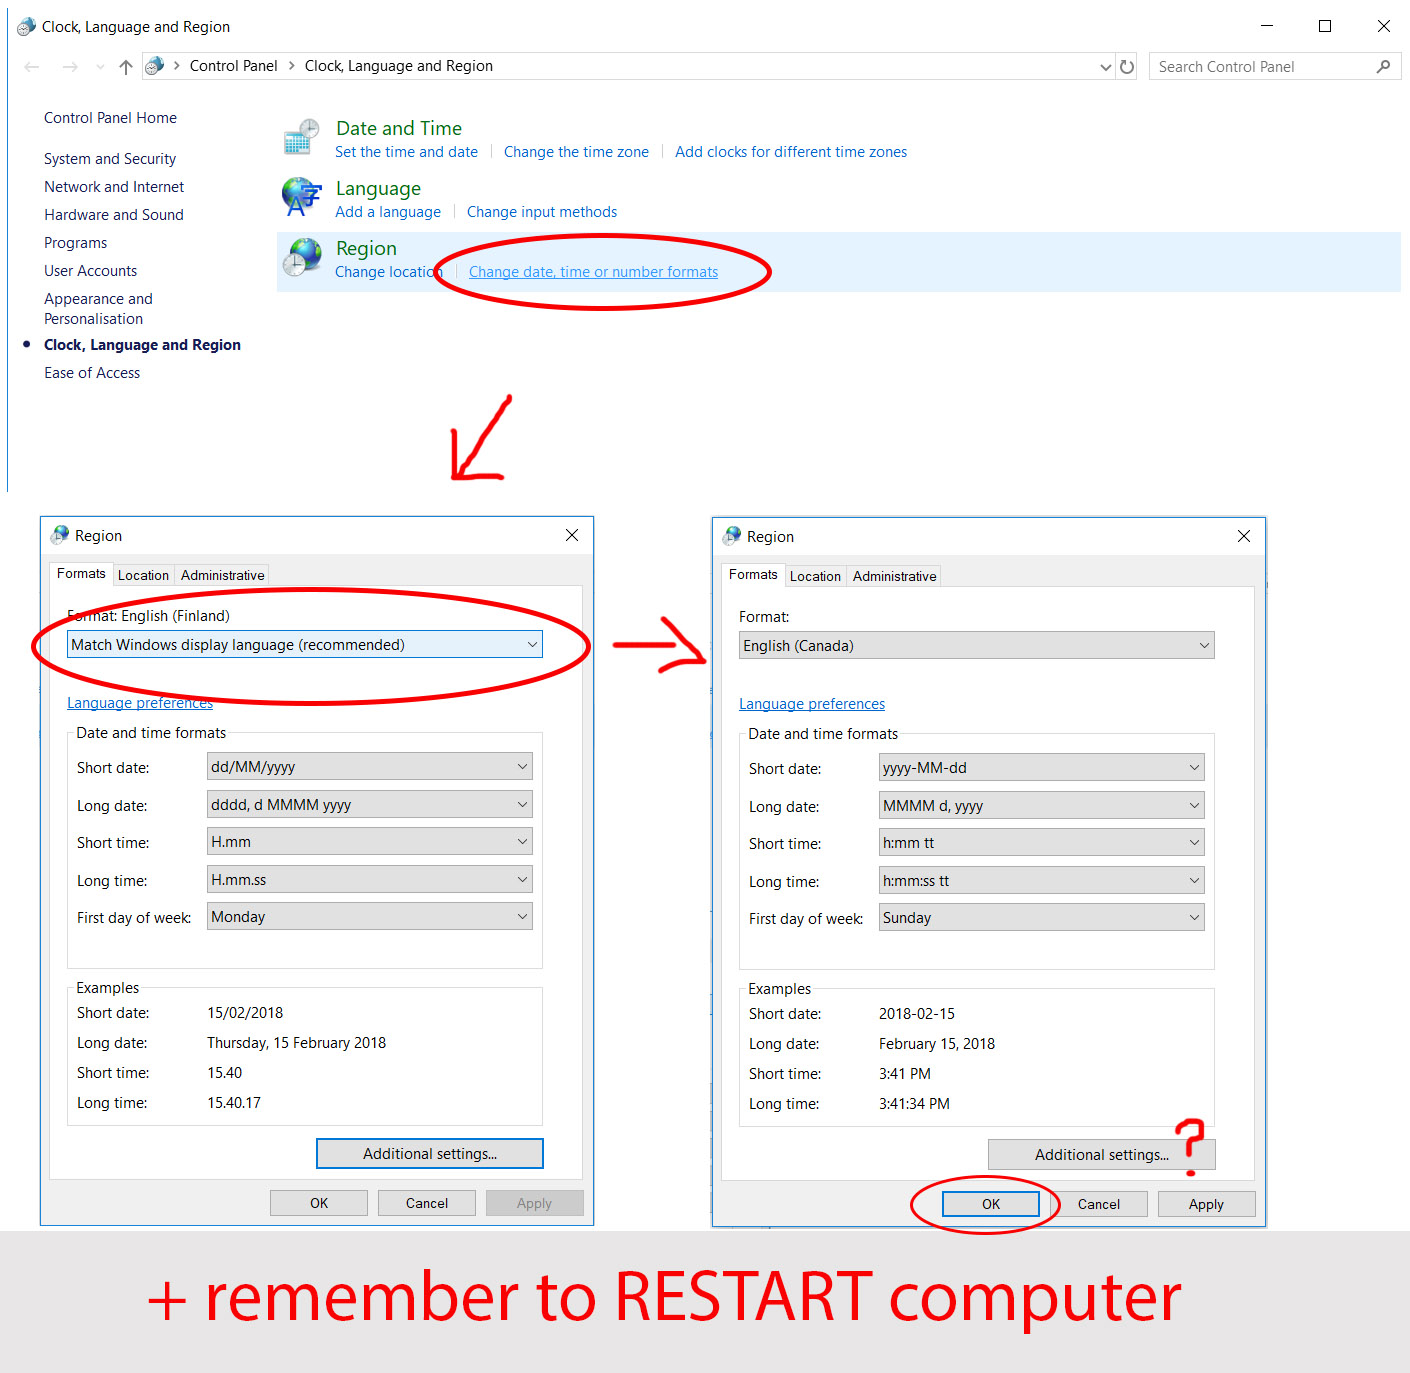The width and height of the screenshot is (1410, 1373).
Task: Open Appearance and Personalisation category
Action: (x=98, y=309)
